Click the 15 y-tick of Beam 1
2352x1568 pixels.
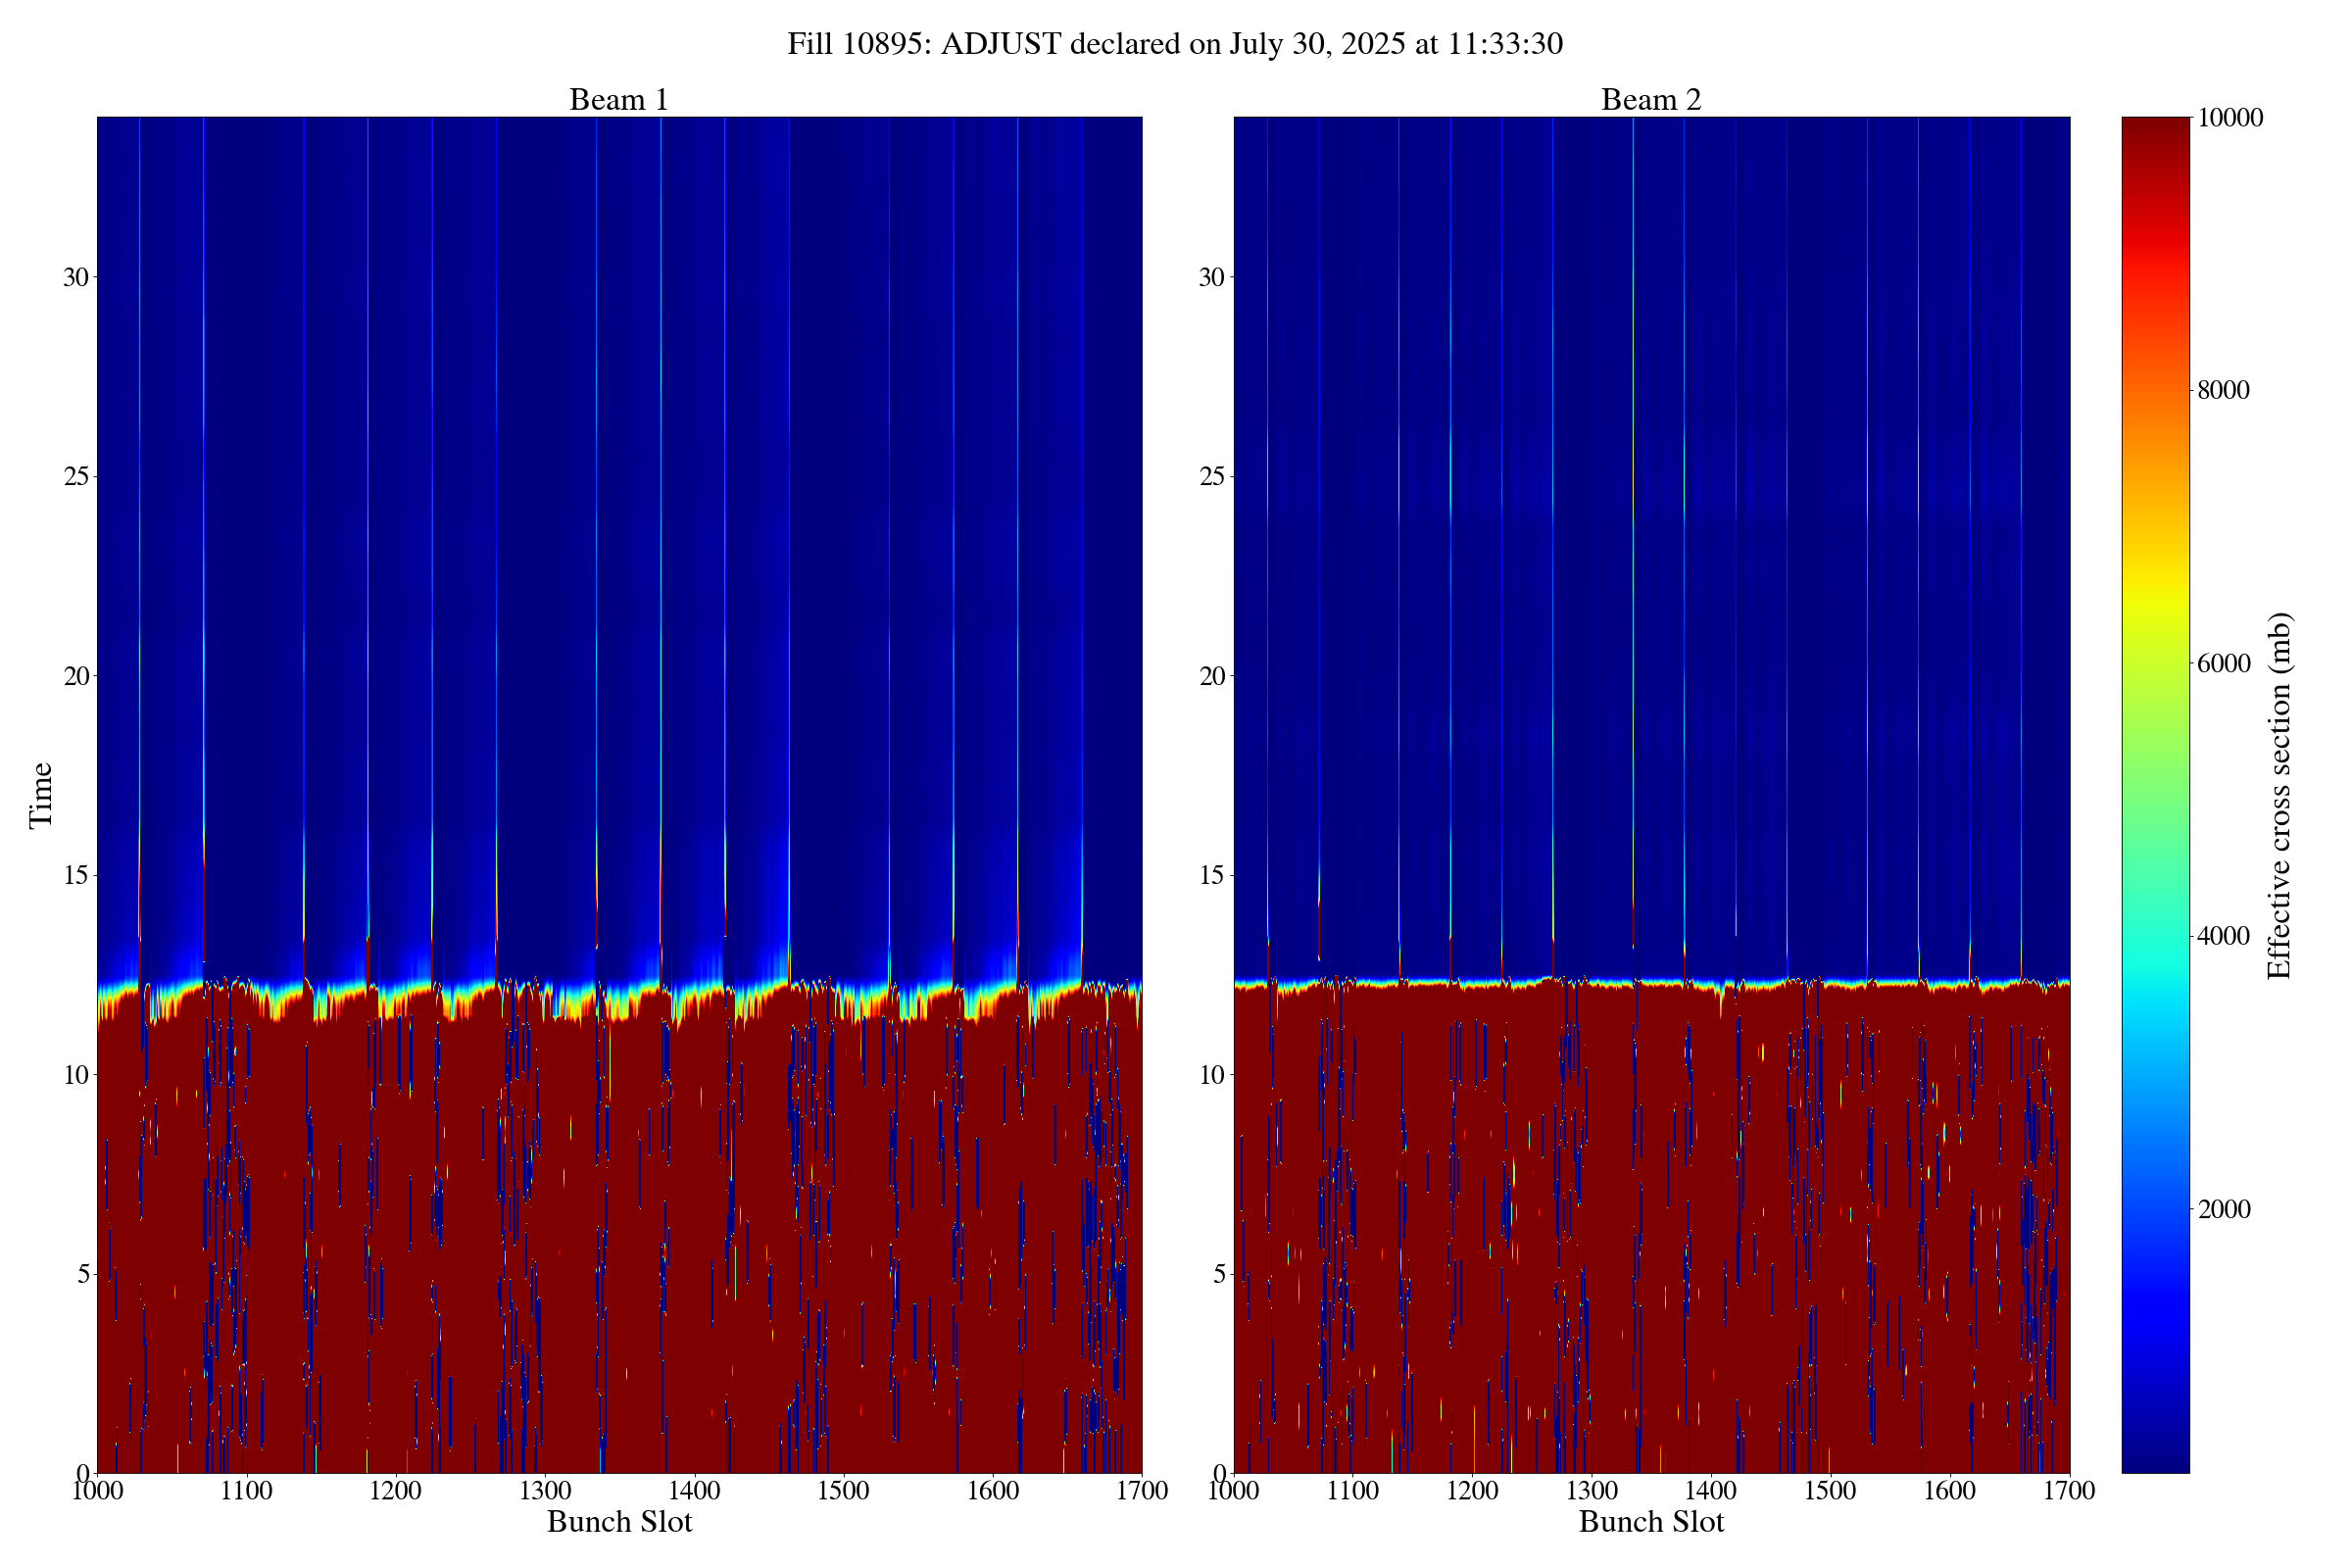click(x=76, y=875)
